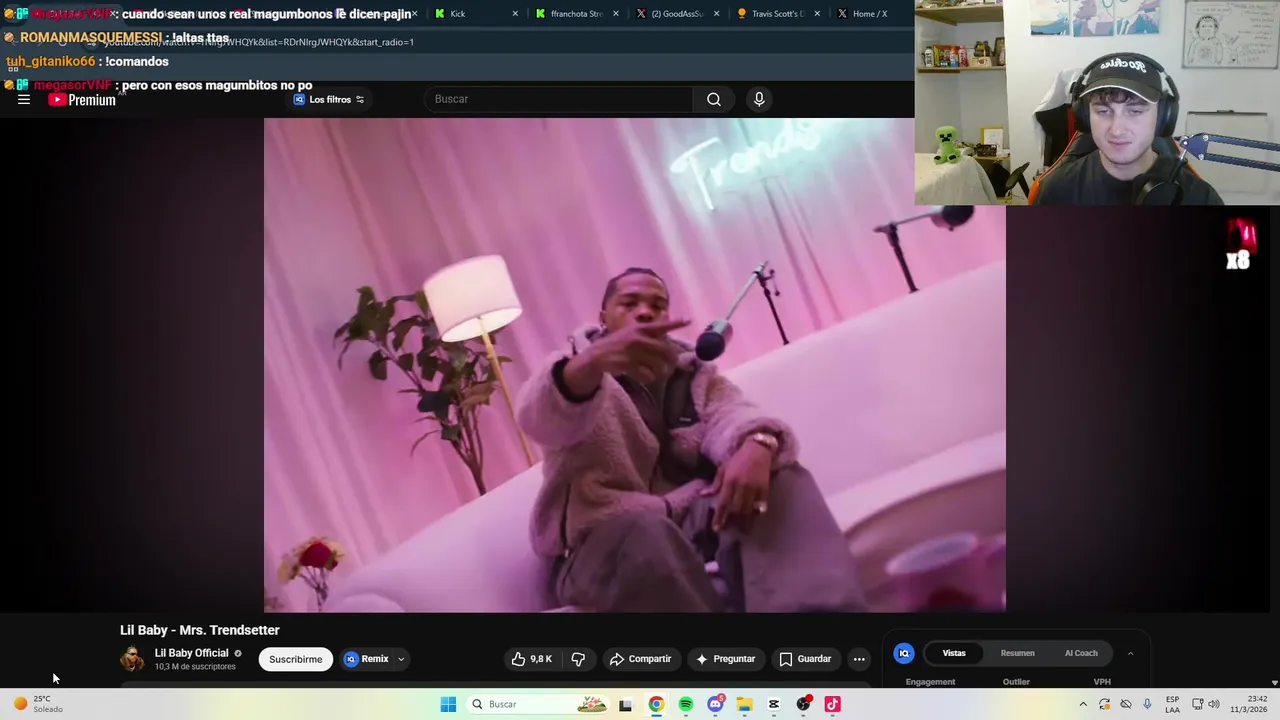Save the video with Guardar
Viewport: 1280px width, 720px height.
(x=806, y=659)
